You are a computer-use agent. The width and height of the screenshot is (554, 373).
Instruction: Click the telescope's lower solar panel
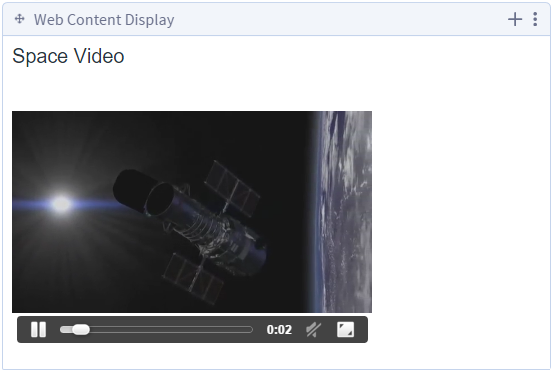[193, 278]
